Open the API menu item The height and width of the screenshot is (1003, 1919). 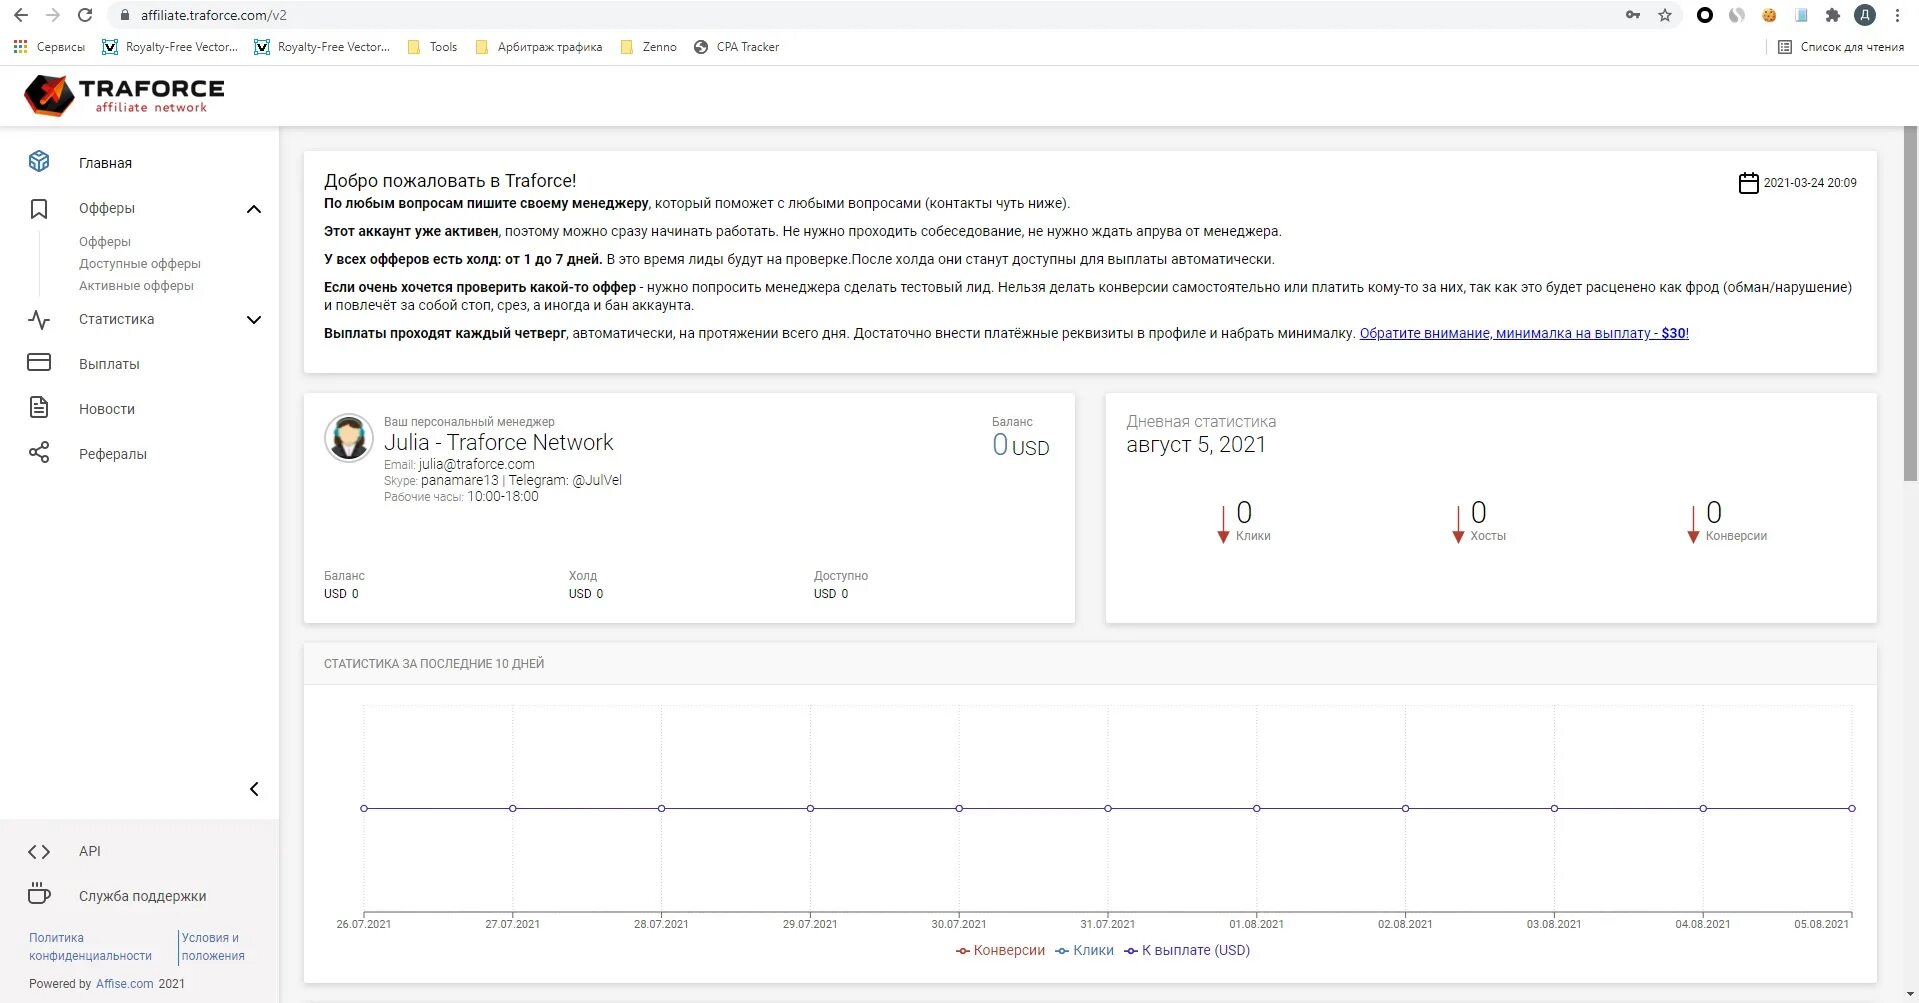click(x=90, y=851)
